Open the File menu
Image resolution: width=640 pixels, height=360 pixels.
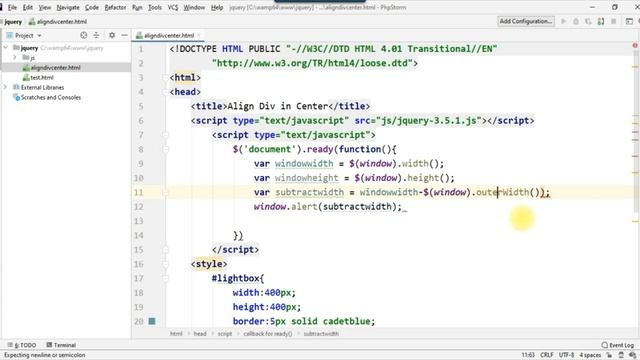tap(12, 7)
